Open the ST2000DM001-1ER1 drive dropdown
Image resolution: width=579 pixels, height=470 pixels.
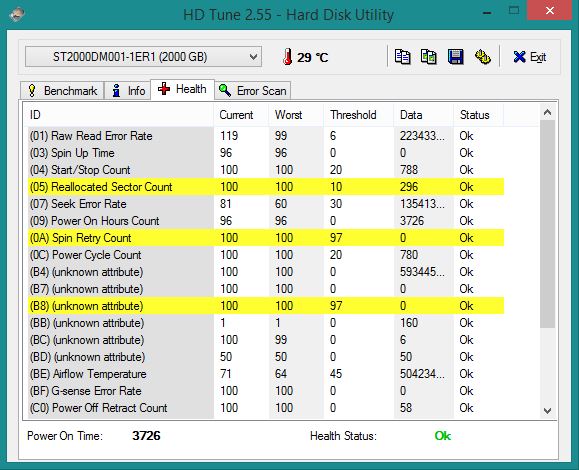pos(143,57)
